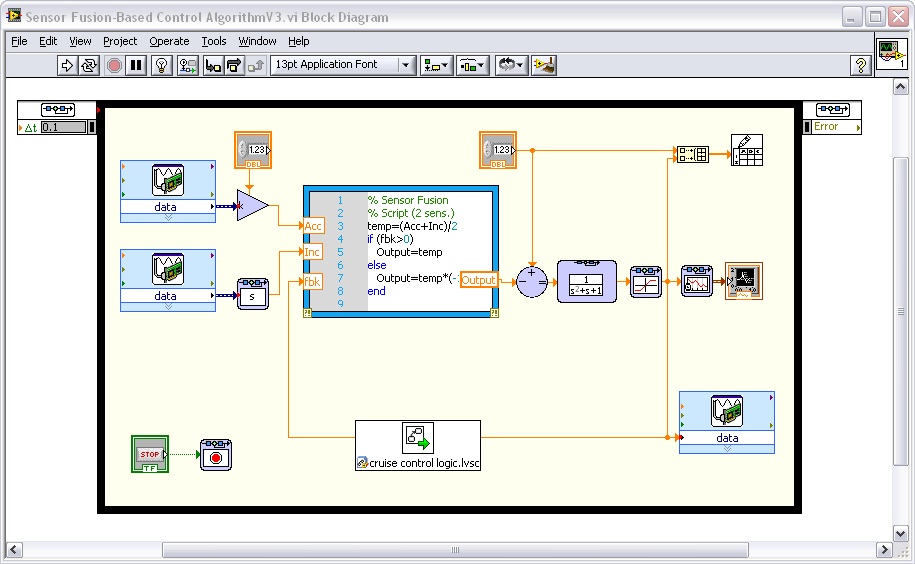Select the Summation node after Output

(532, 282)
